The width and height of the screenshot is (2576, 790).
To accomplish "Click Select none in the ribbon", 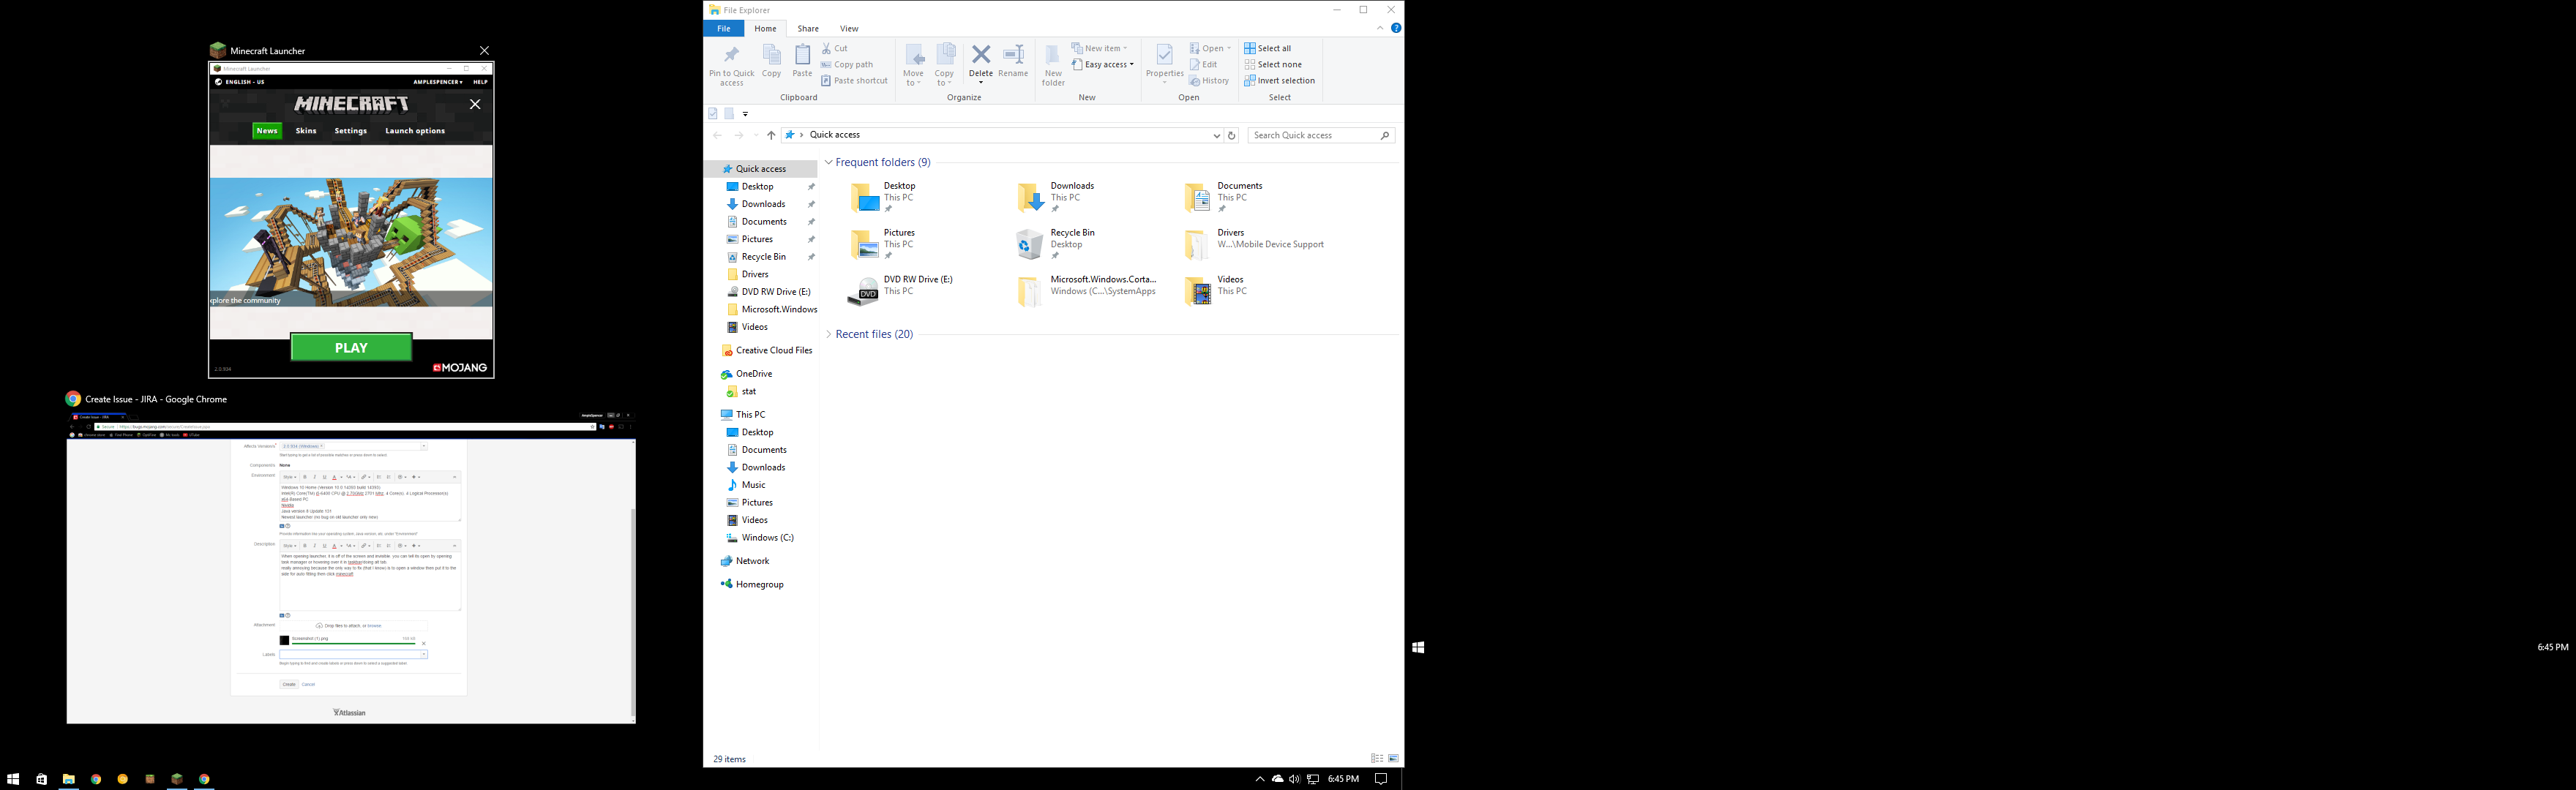I will (x=1273, y=65).
